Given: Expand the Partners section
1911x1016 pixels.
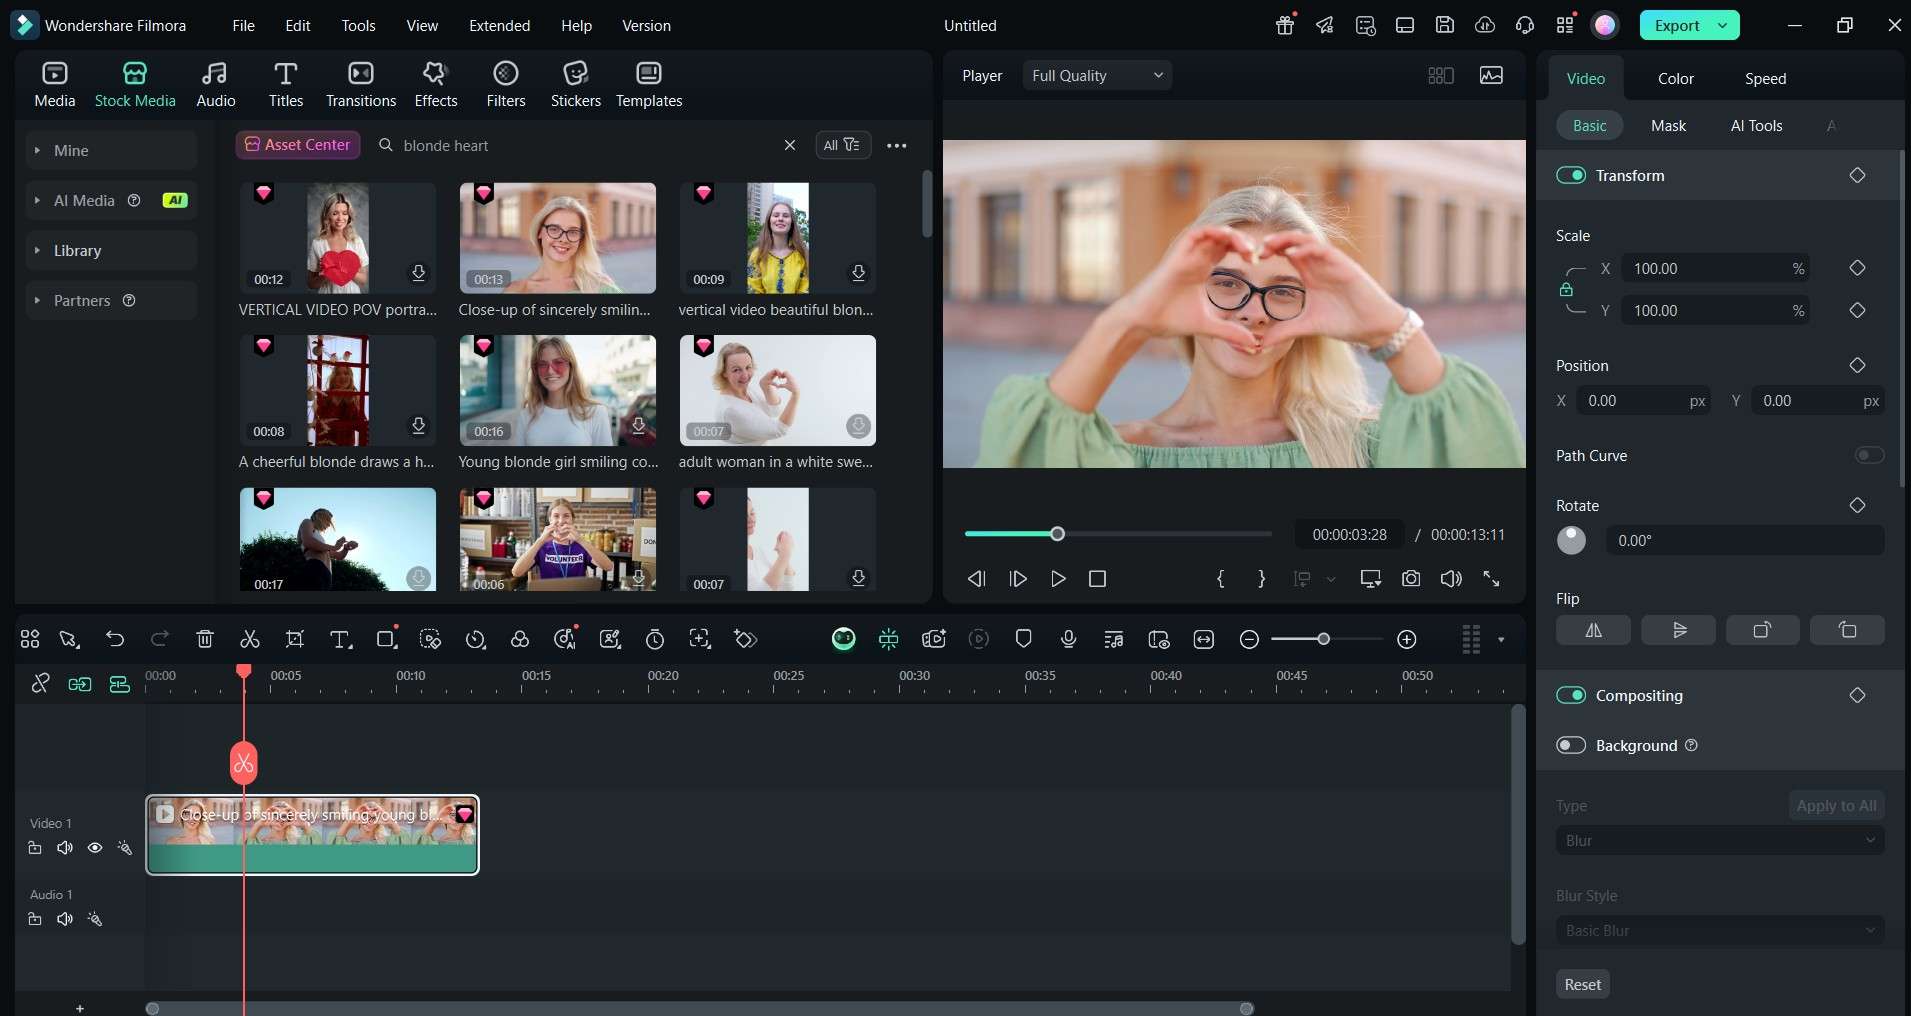Looking at the screenshot, I should pyautogui.click(x=111, y=300).
